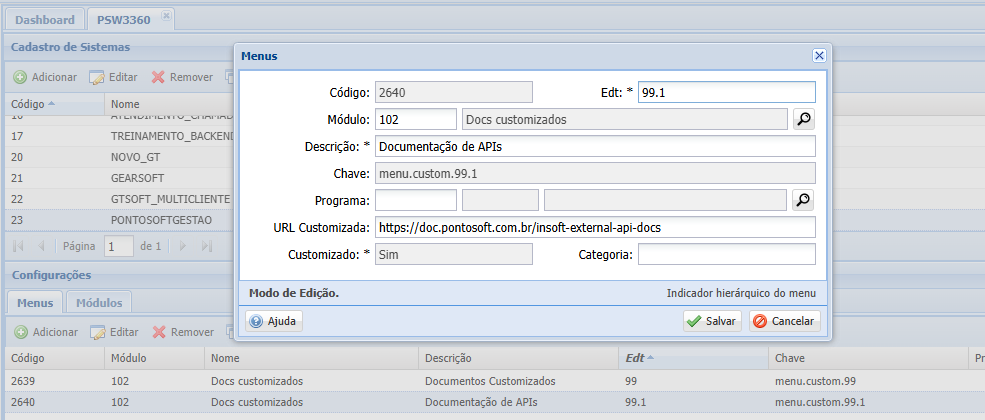Sort menus grid by Descrição column
This screenshot has height=420, width=985.
pyautogui.click(x=518, y=358)
